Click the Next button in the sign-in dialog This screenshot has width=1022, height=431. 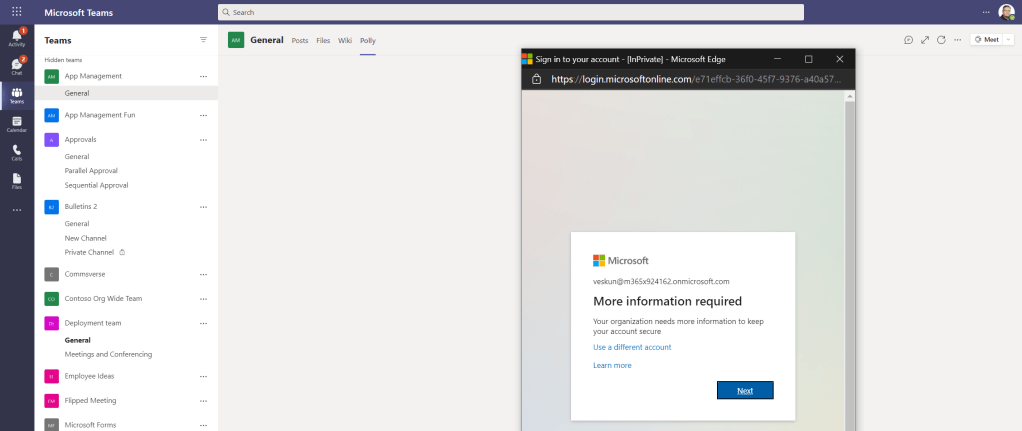pyautogui.click(x=745, y=390)
